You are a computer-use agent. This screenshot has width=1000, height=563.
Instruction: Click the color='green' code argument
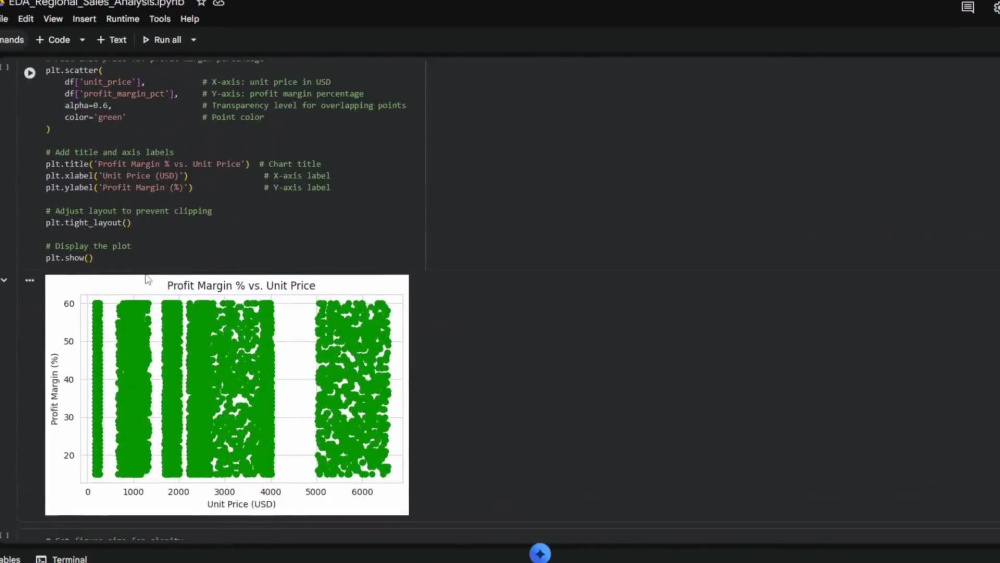coord(95,117)
